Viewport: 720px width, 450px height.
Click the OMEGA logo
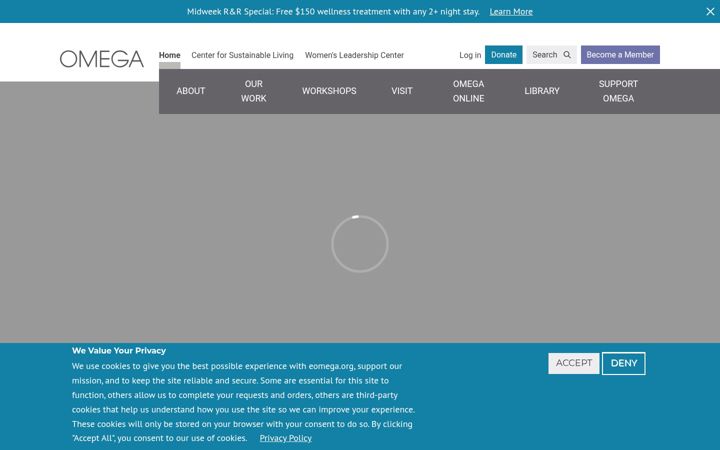(101, 59)
